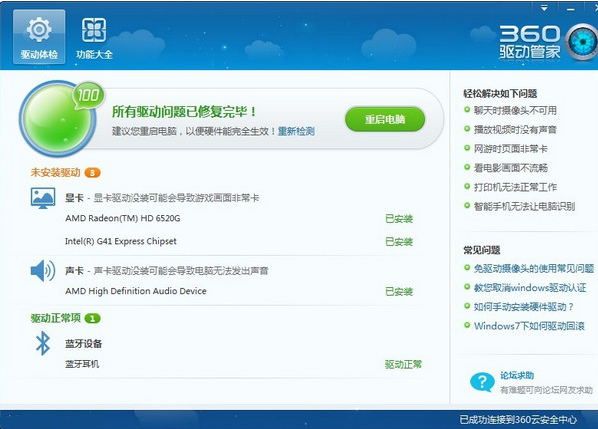Click the 显卡 display card icon
The width and height of the screenshot is (598, 429).
(43, 198)
